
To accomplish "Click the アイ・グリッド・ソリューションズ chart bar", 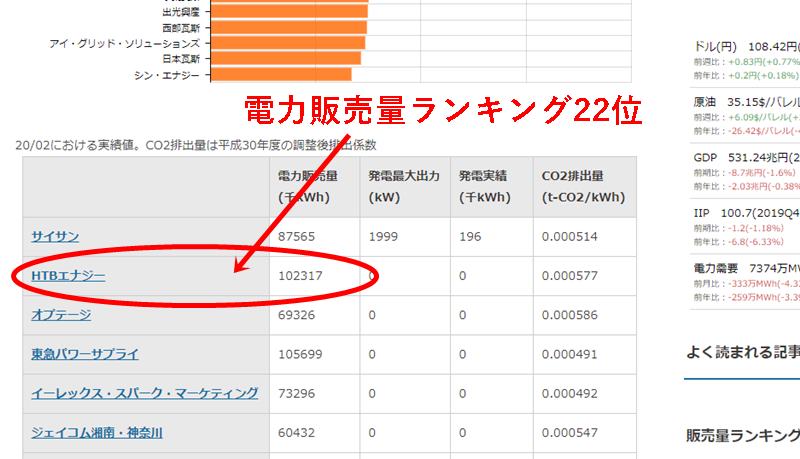I will [x=288, y=43].
